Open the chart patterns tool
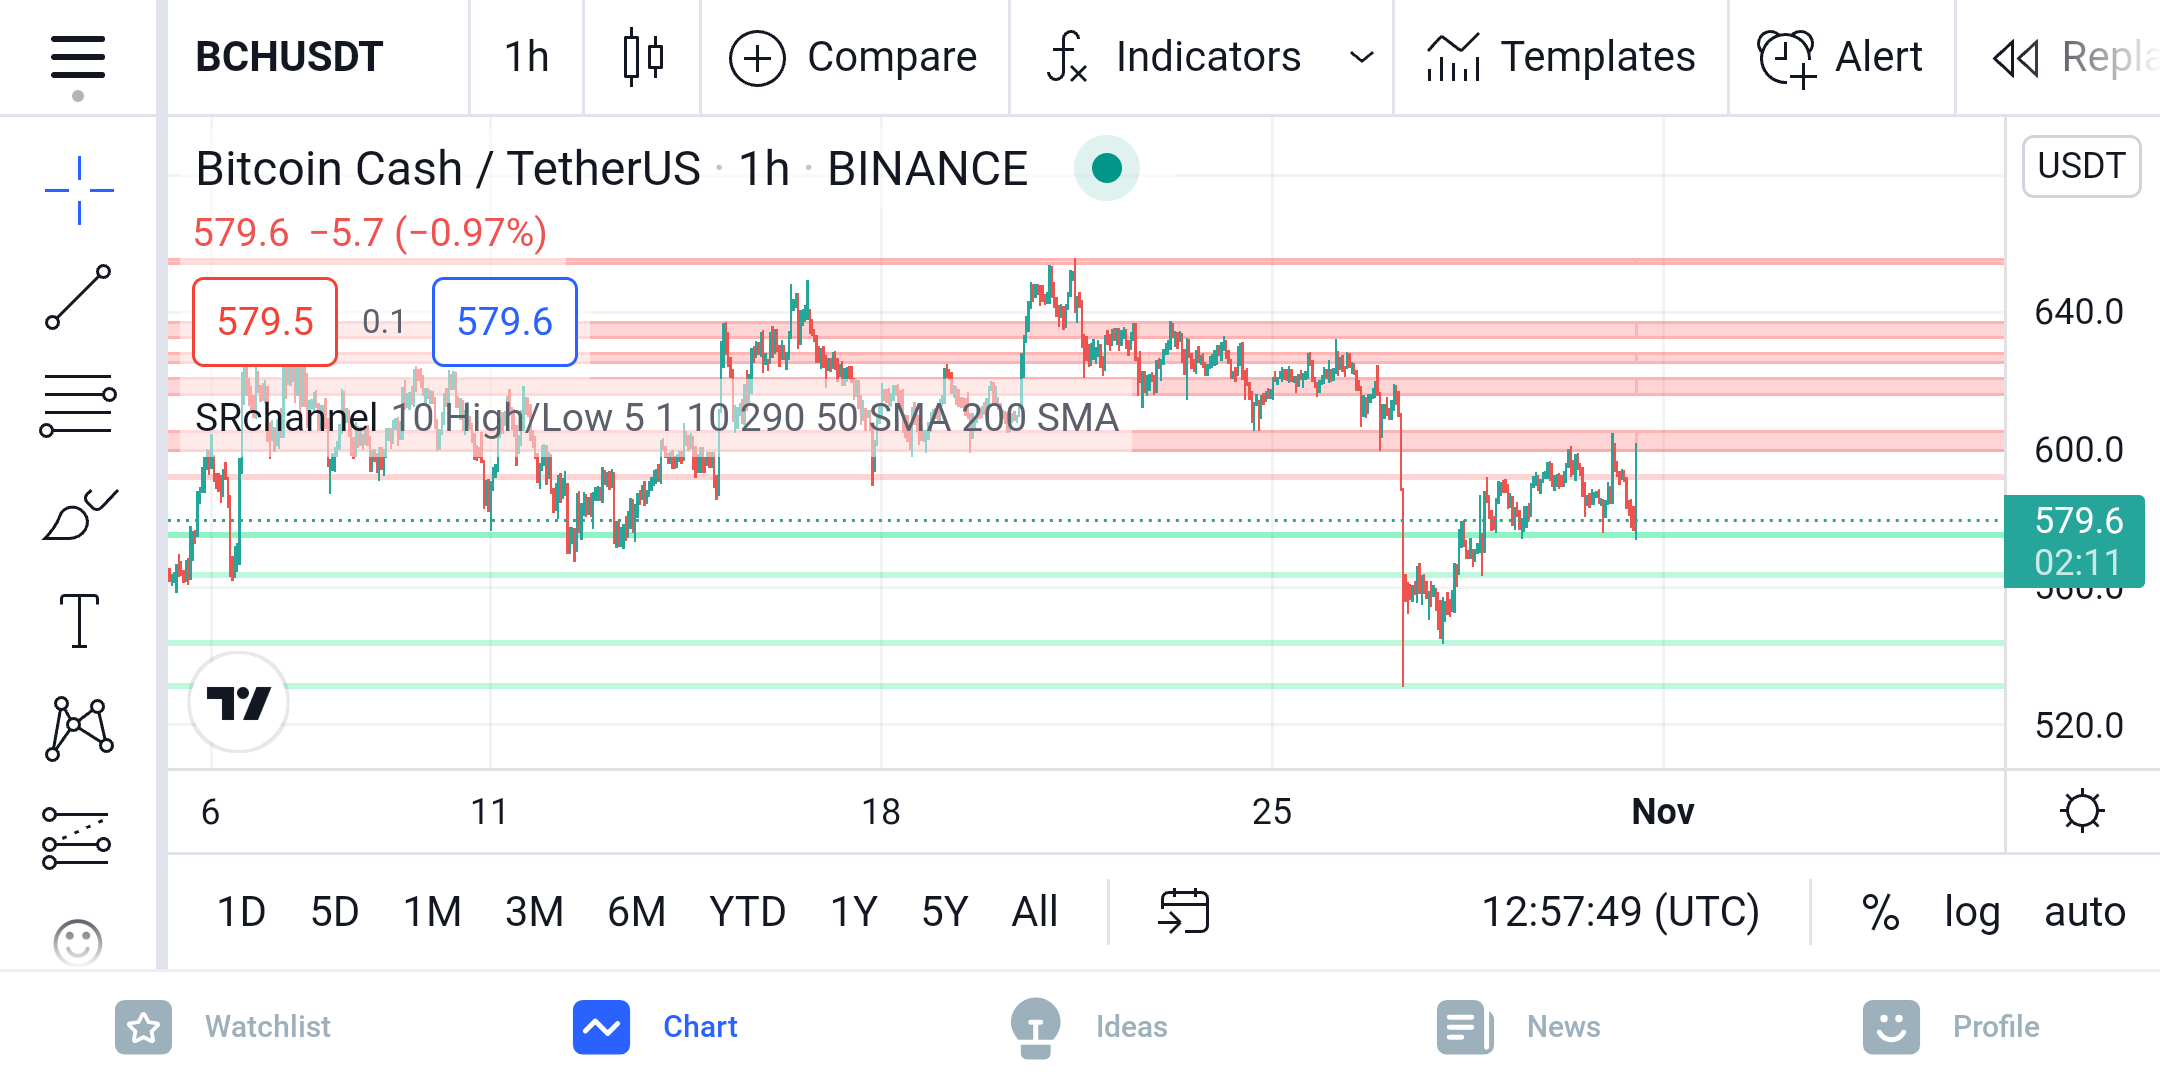This screenshot has height=1080, width=2160. [79, 729]
